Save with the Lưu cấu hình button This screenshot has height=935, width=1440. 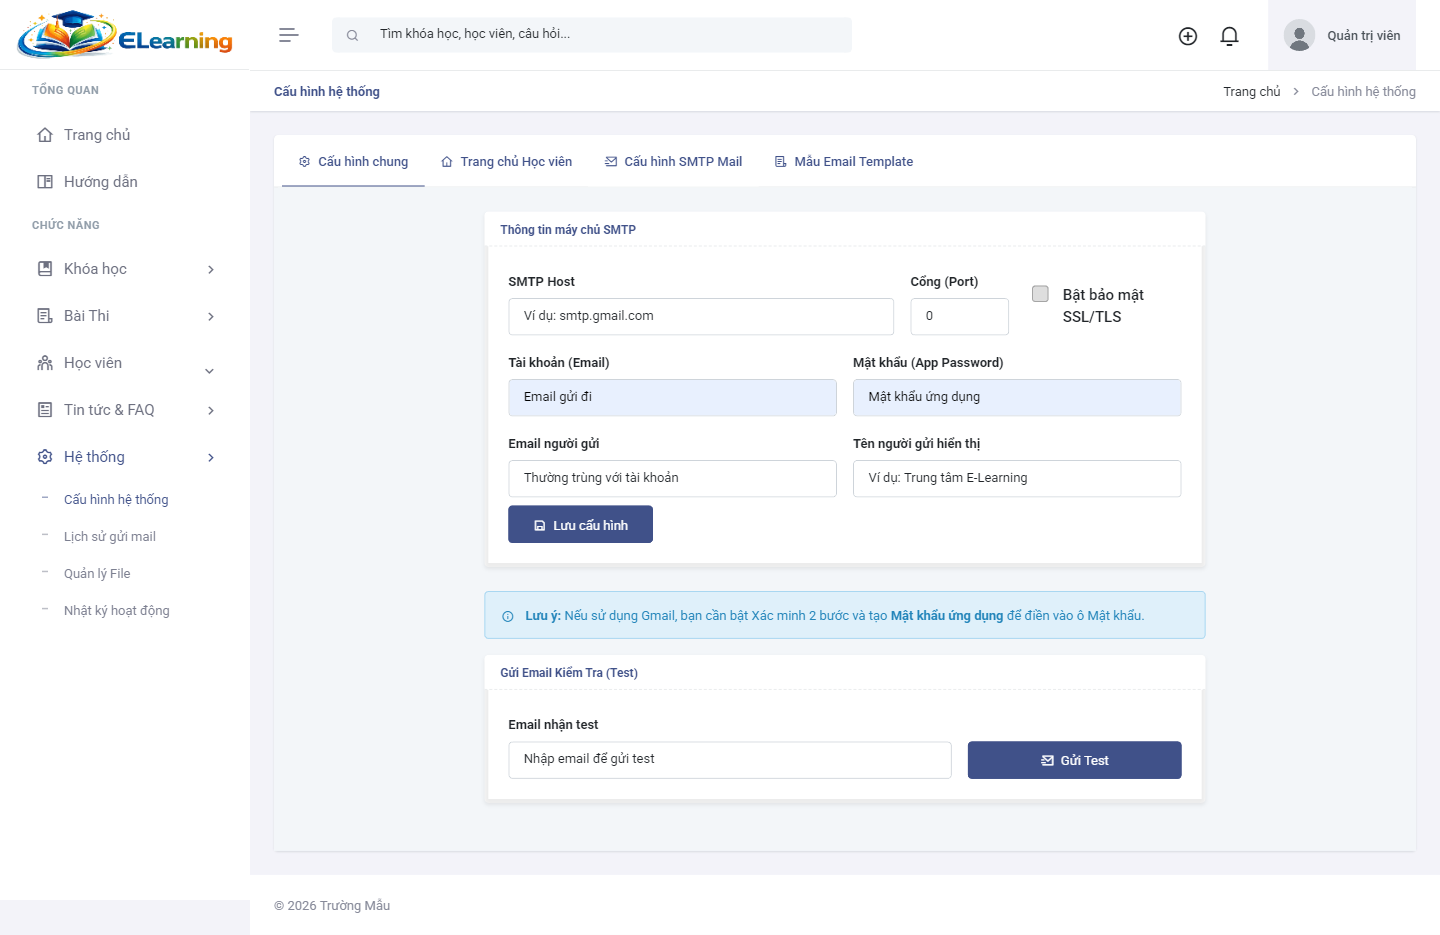[580, 524]
